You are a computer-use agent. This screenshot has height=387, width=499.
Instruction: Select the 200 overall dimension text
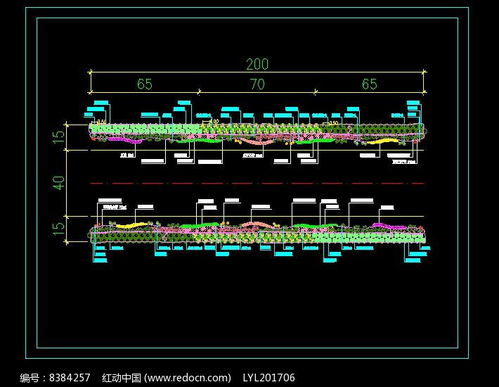pyautogui.click(x=257, y=64)
